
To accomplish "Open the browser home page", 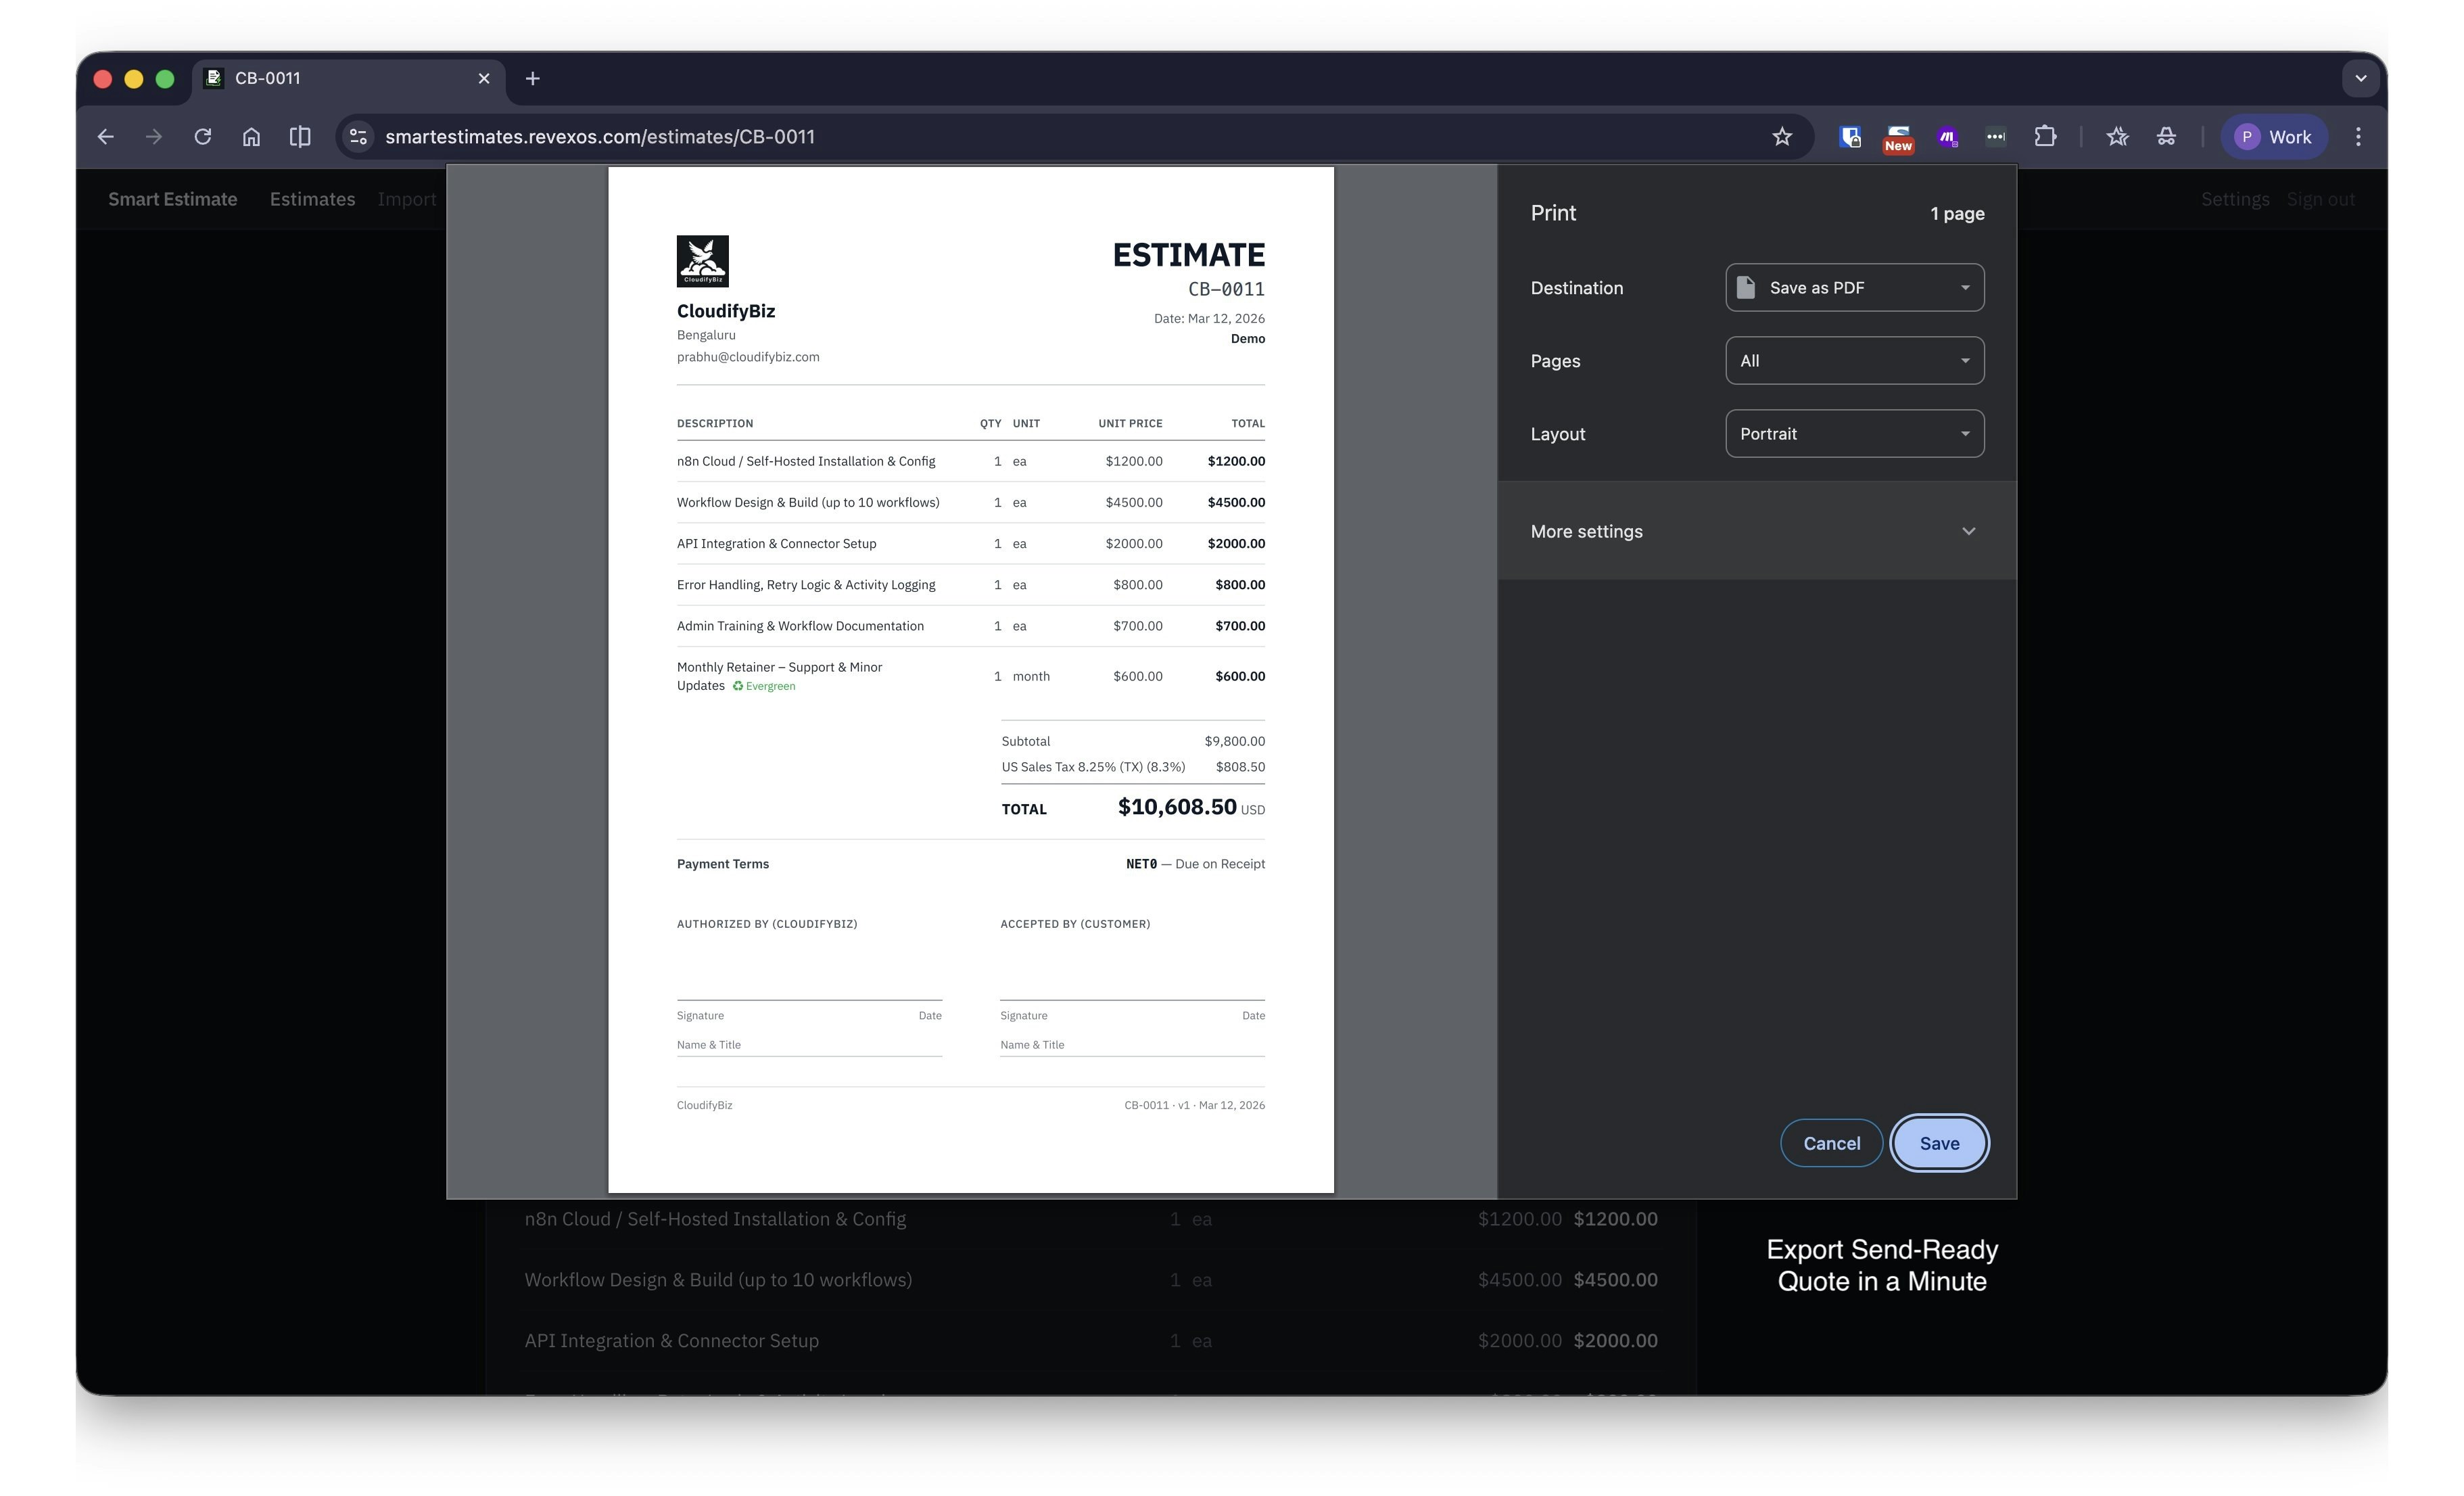I will tap(251, 137).
